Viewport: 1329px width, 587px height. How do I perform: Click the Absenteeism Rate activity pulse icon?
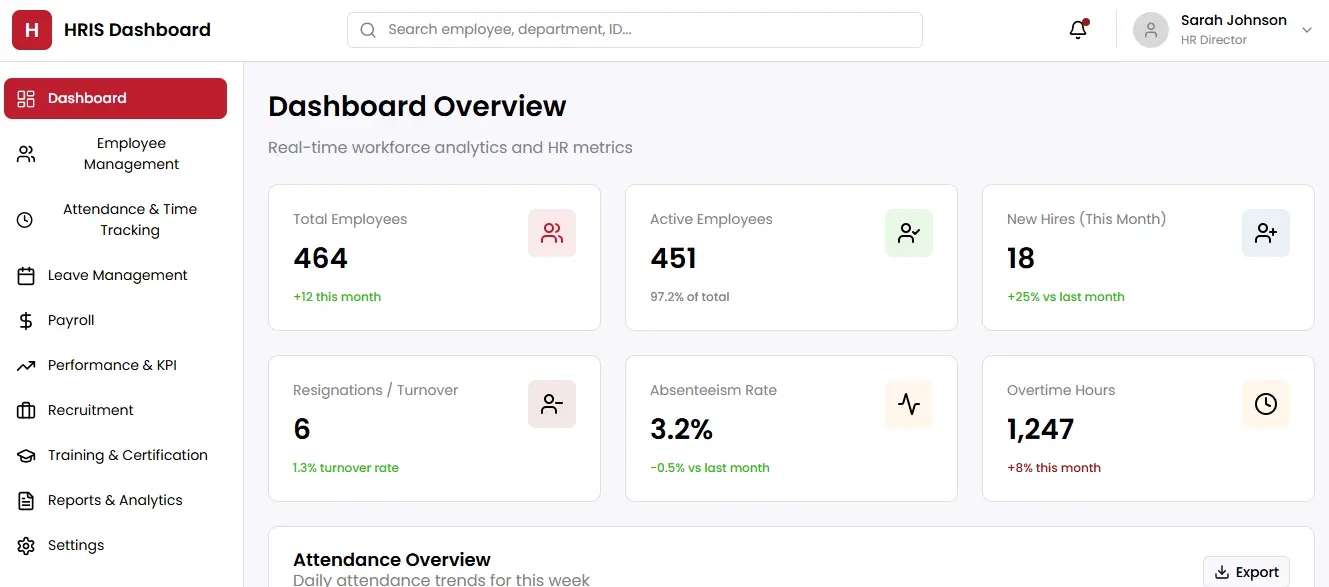pyautogui.click(x=909, y=404)
